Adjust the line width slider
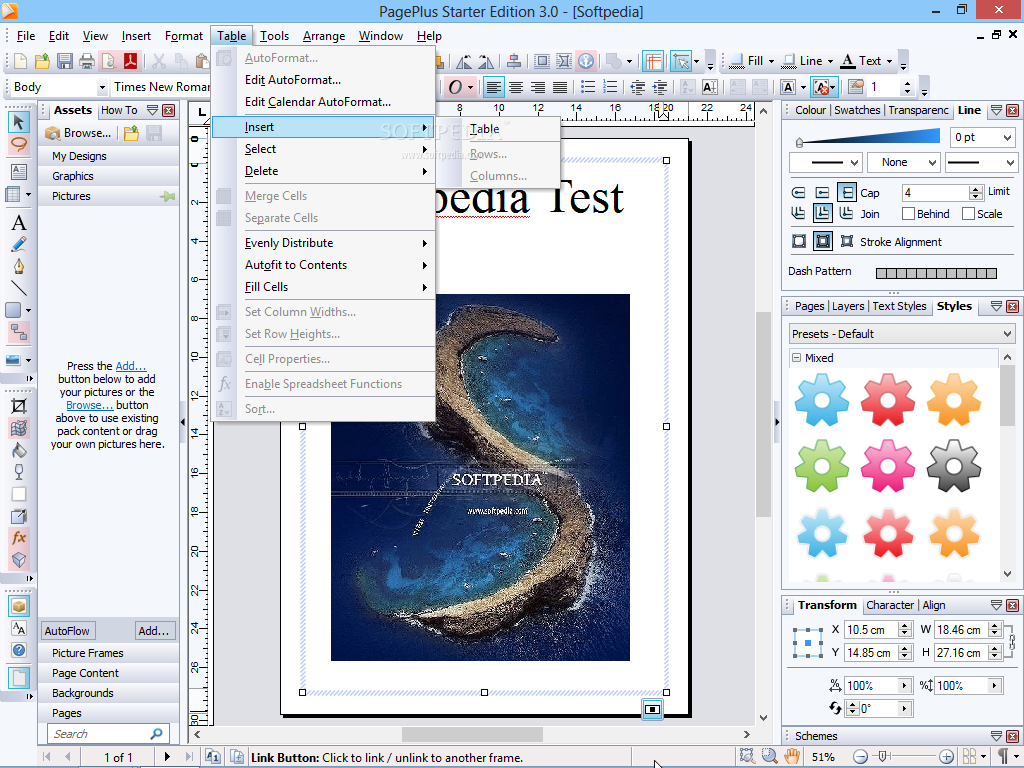Screen dimensions: 1024x768 pyautogui.click(x=800, y=142)
